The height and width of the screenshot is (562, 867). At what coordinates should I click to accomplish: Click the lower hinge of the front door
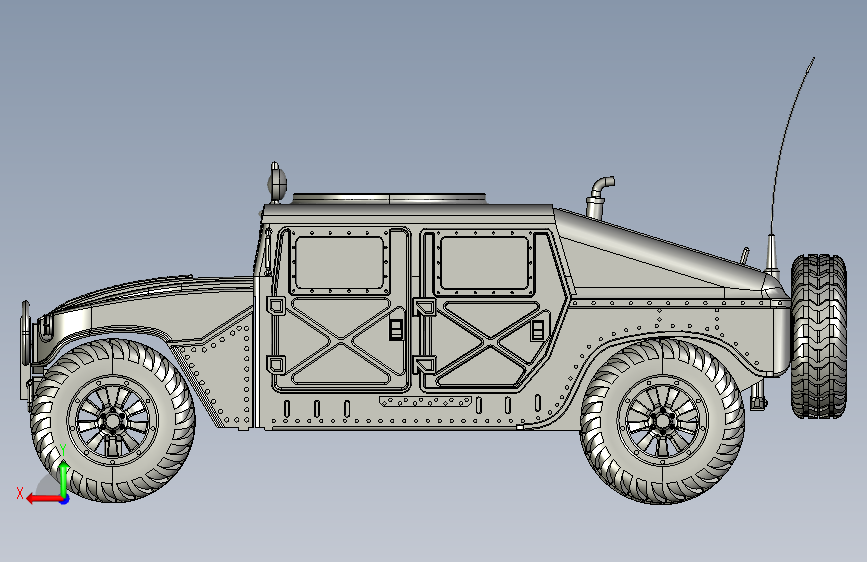[276, 365]
